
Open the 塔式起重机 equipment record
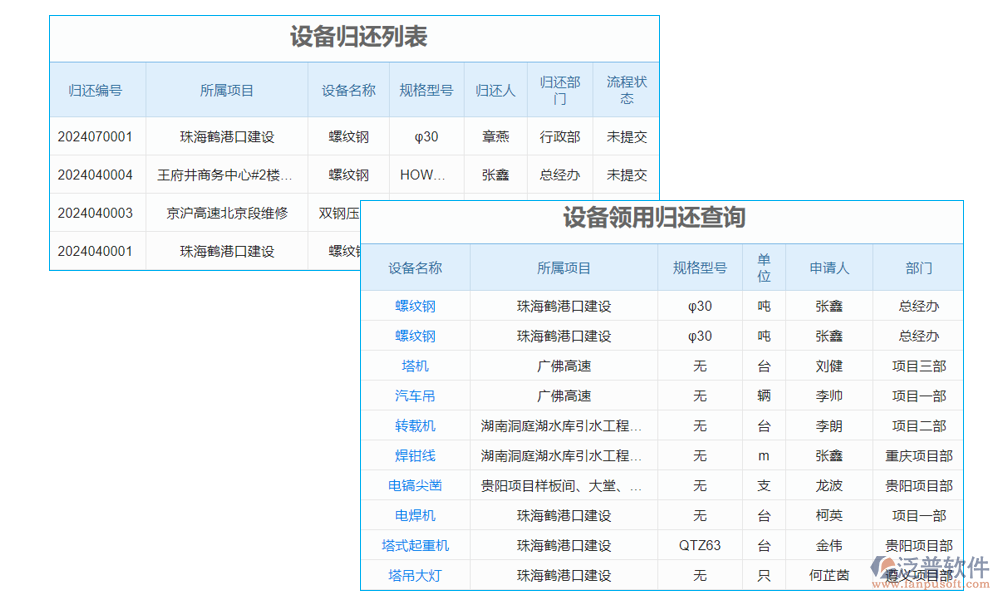pyautogui.click(x=415, y=545)
